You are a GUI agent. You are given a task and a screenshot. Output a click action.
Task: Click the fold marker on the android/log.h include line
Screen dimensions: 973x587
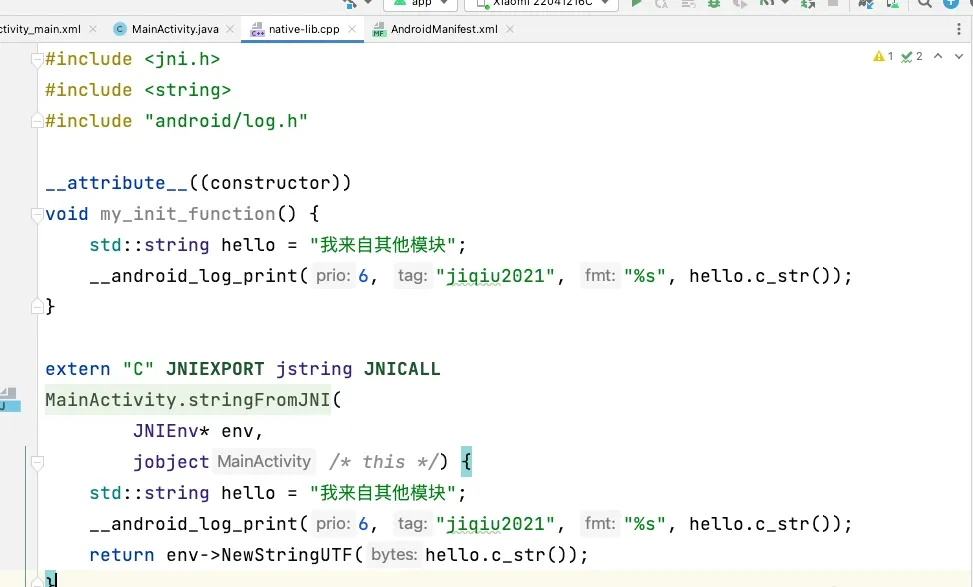click(37, 122)
